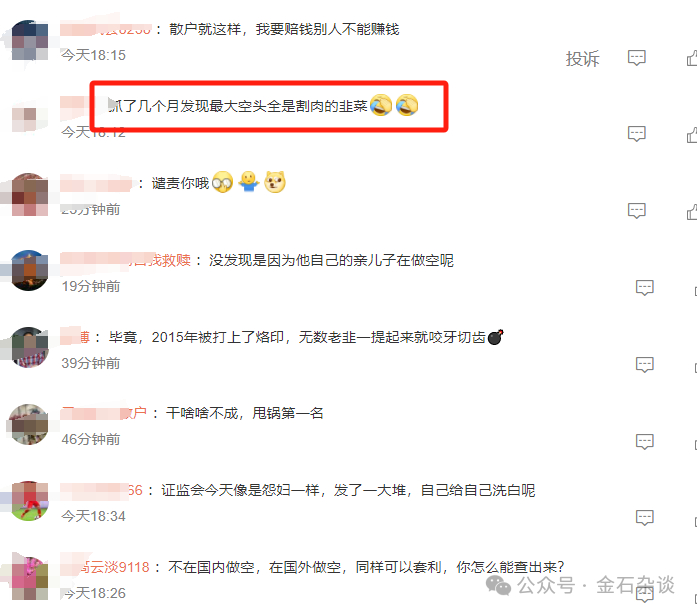This screenshot has width=697, height=613.
Task: Like the 谴责你哦 comment
Action: (x=692, y=212)
